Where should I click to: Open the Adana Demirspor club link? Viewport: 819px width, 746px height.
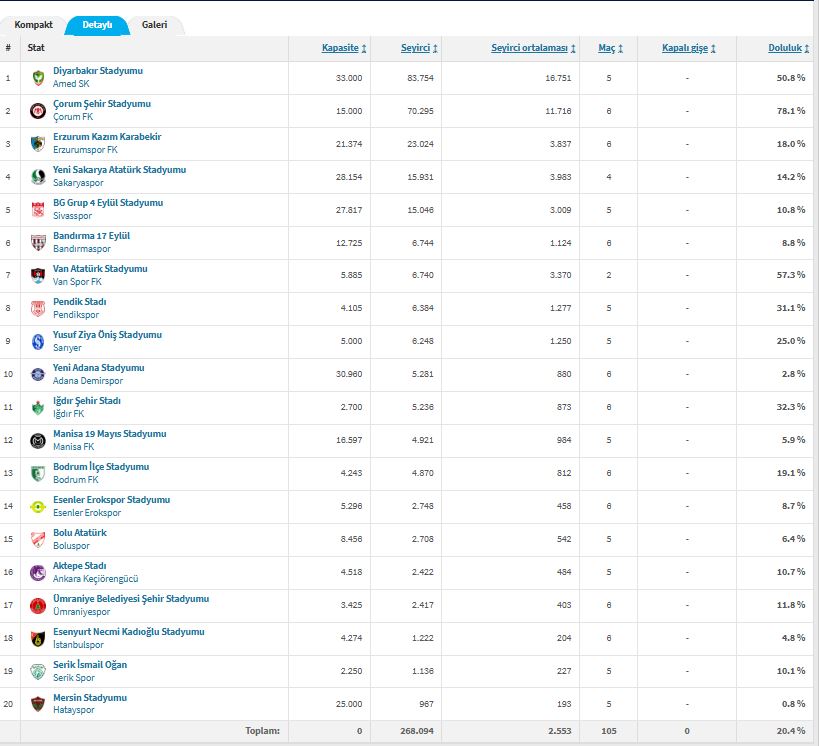(x=88, y=381)
